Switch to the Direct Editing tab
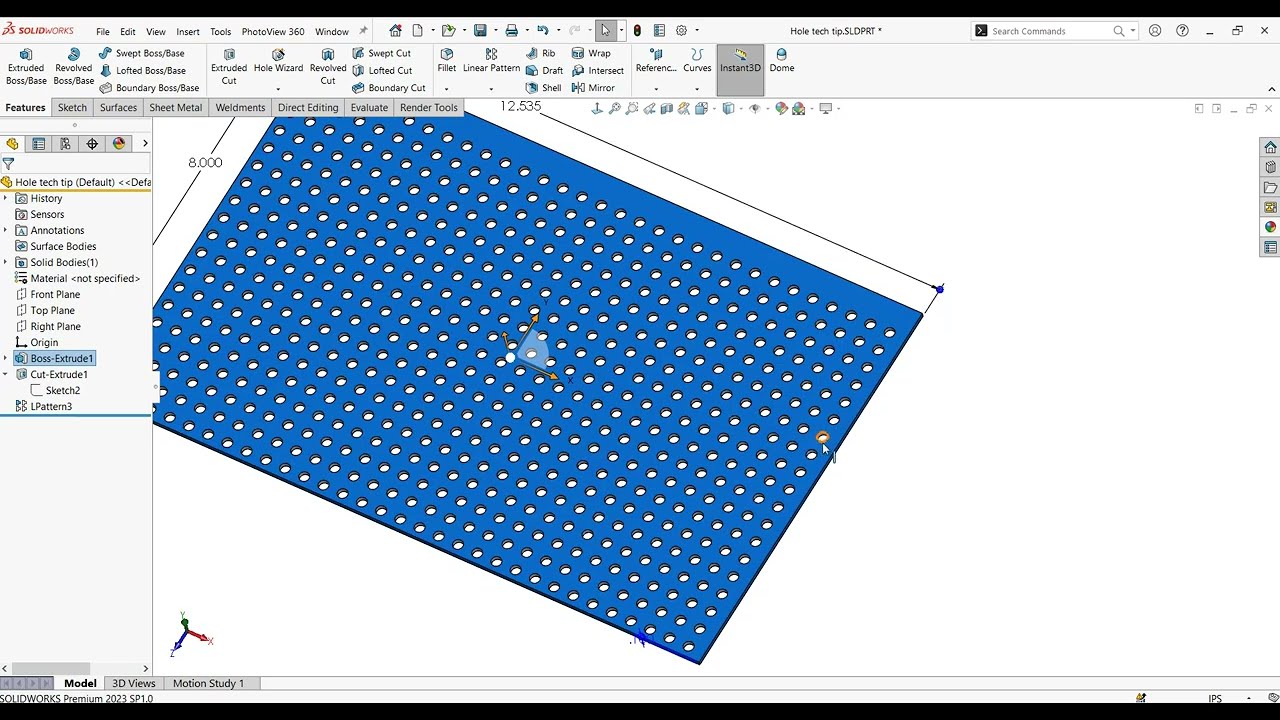The image size is (1280, 720). click(x=308, y=108)
